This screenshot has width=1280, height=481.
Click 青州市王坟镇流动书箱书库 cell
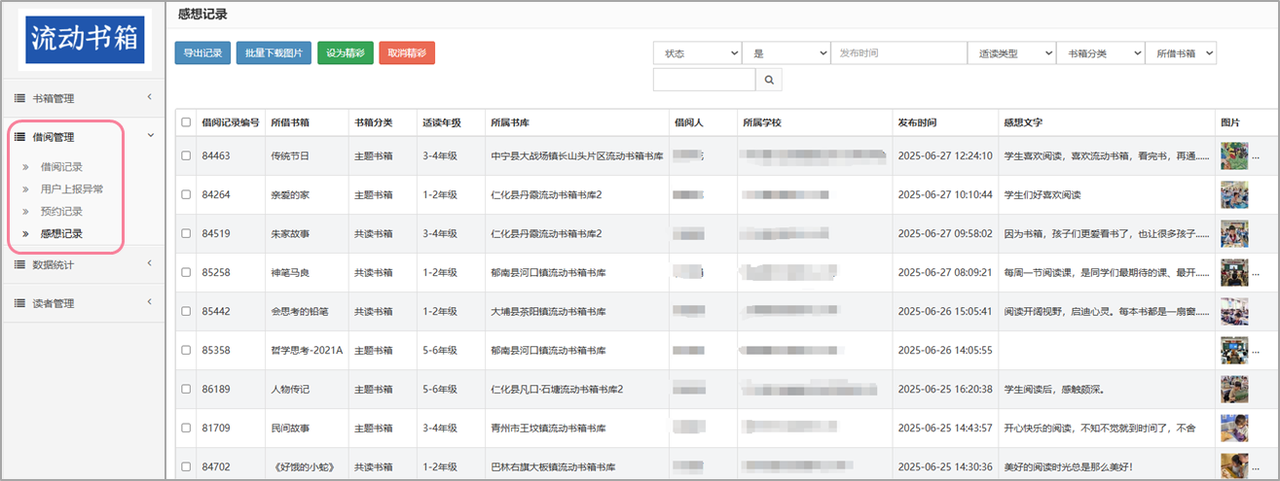[x=549, y=428]
